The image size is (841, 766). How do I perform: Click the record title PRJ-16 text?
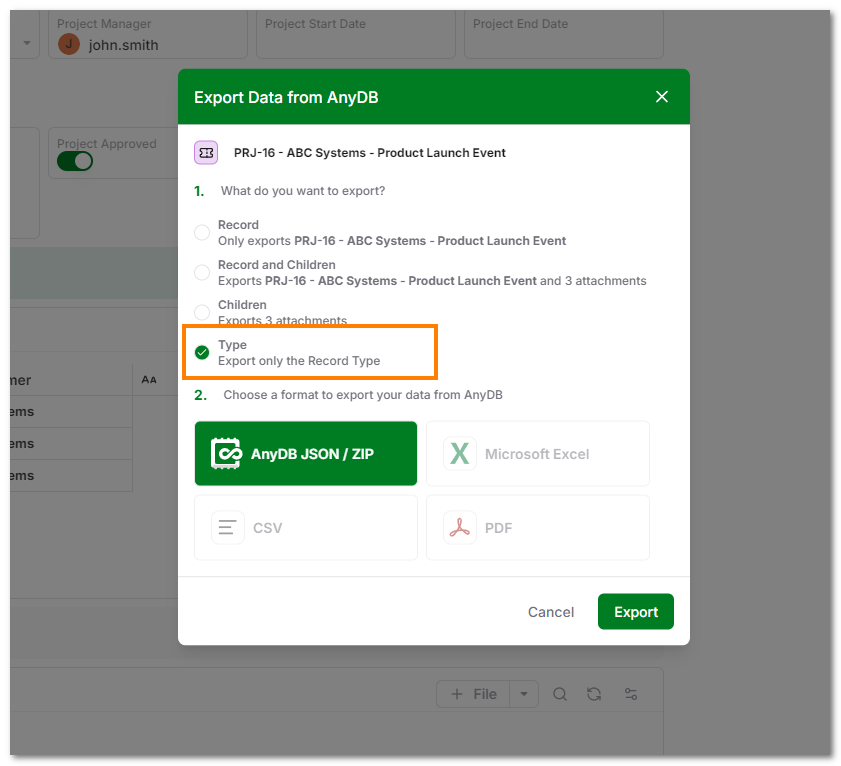click(x=370, y=153)
